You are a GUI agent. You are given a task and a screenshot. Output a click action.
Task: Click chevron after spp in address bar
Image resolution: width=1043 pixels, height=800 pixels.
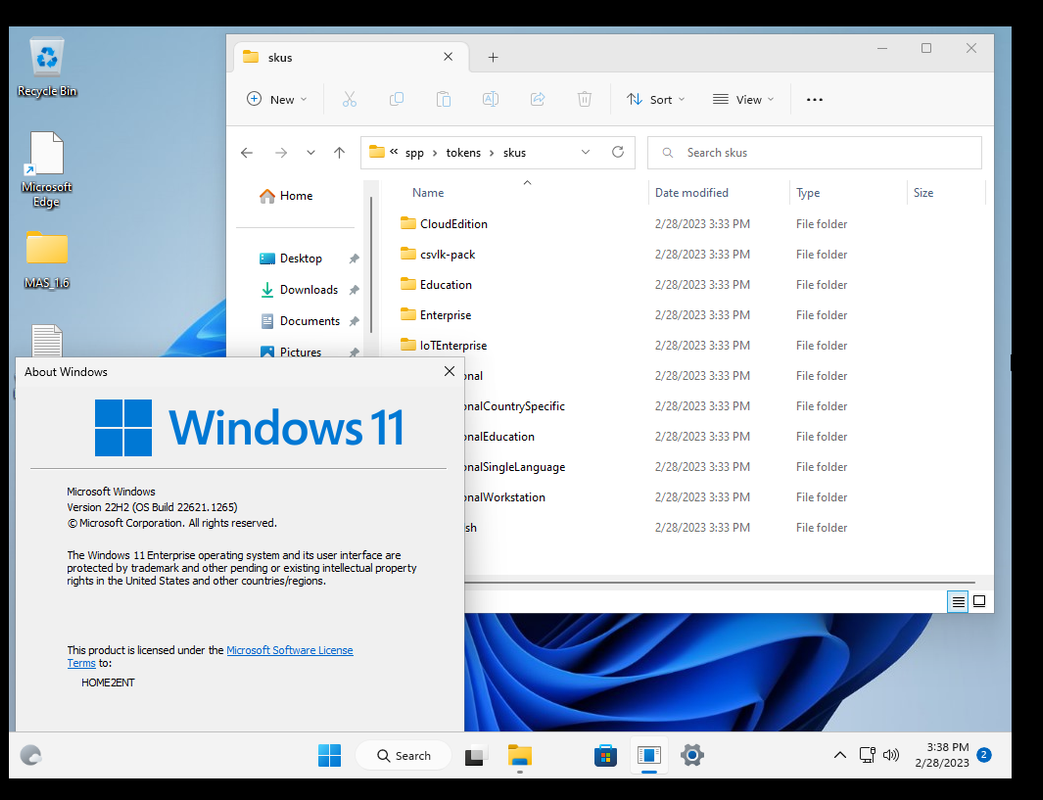pos(435,153)
